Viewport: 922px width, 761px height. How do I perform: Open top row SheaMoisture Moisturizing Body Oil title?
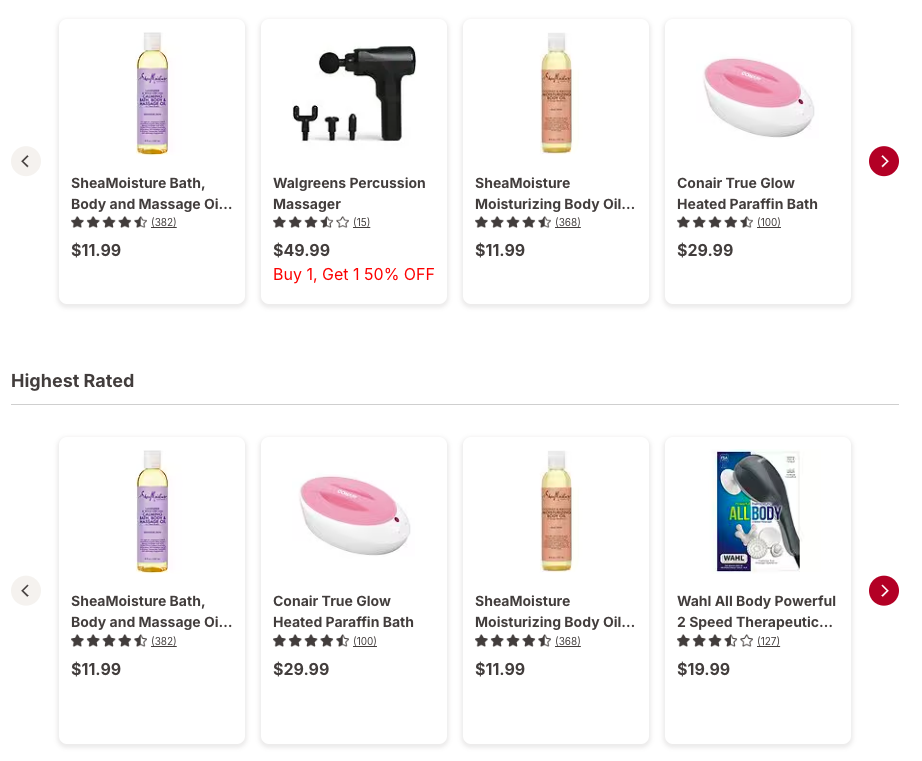point(555,193)
